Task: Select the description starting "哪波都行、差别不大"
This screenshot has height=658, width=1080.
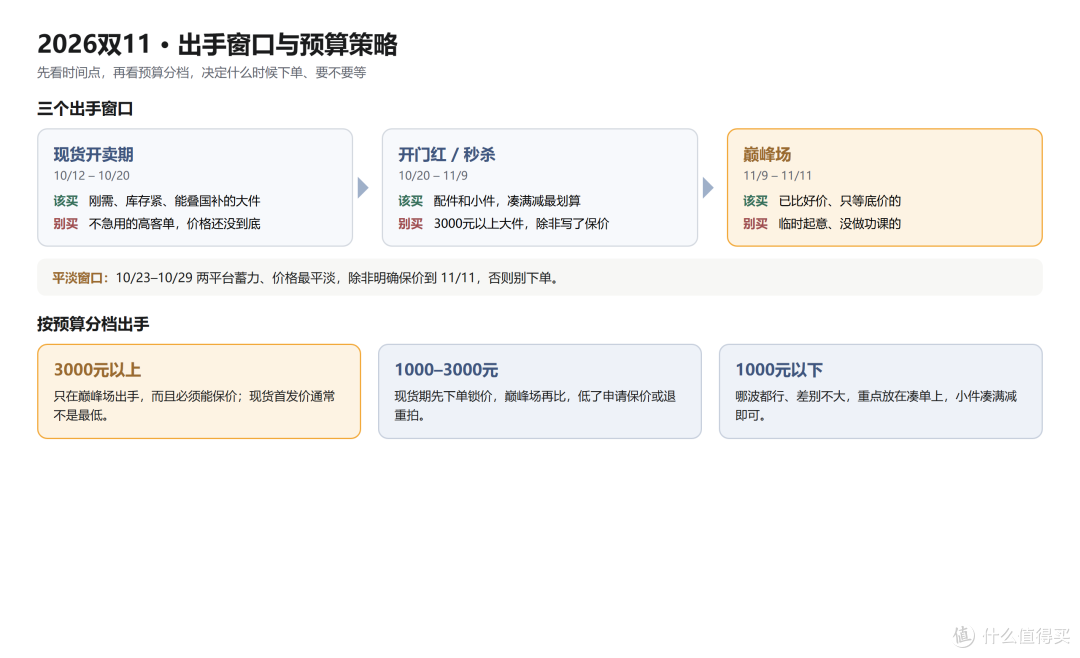Action: pos(876,405)
